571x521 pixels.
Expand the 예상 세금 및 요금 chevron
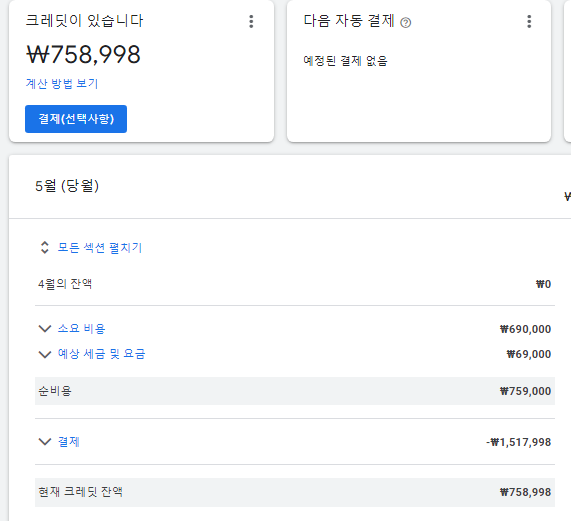click(45, 354)
